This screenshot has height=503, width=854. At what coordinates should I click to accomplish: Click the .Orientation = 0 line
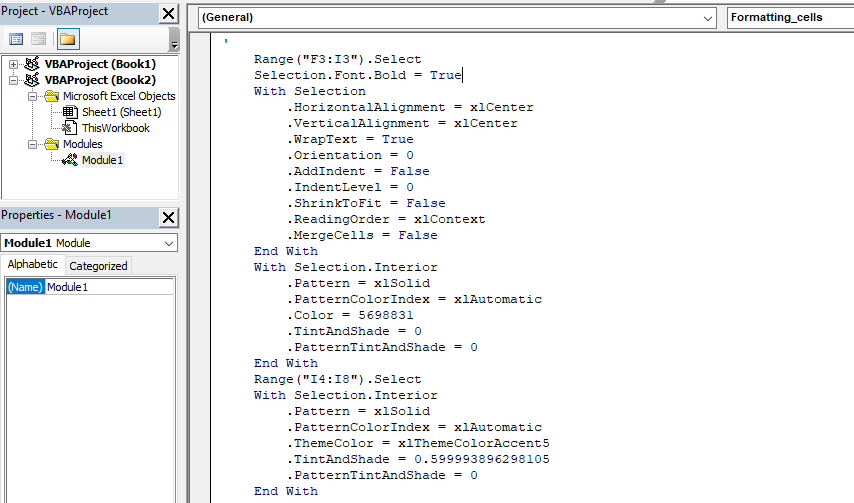(350, 155)
